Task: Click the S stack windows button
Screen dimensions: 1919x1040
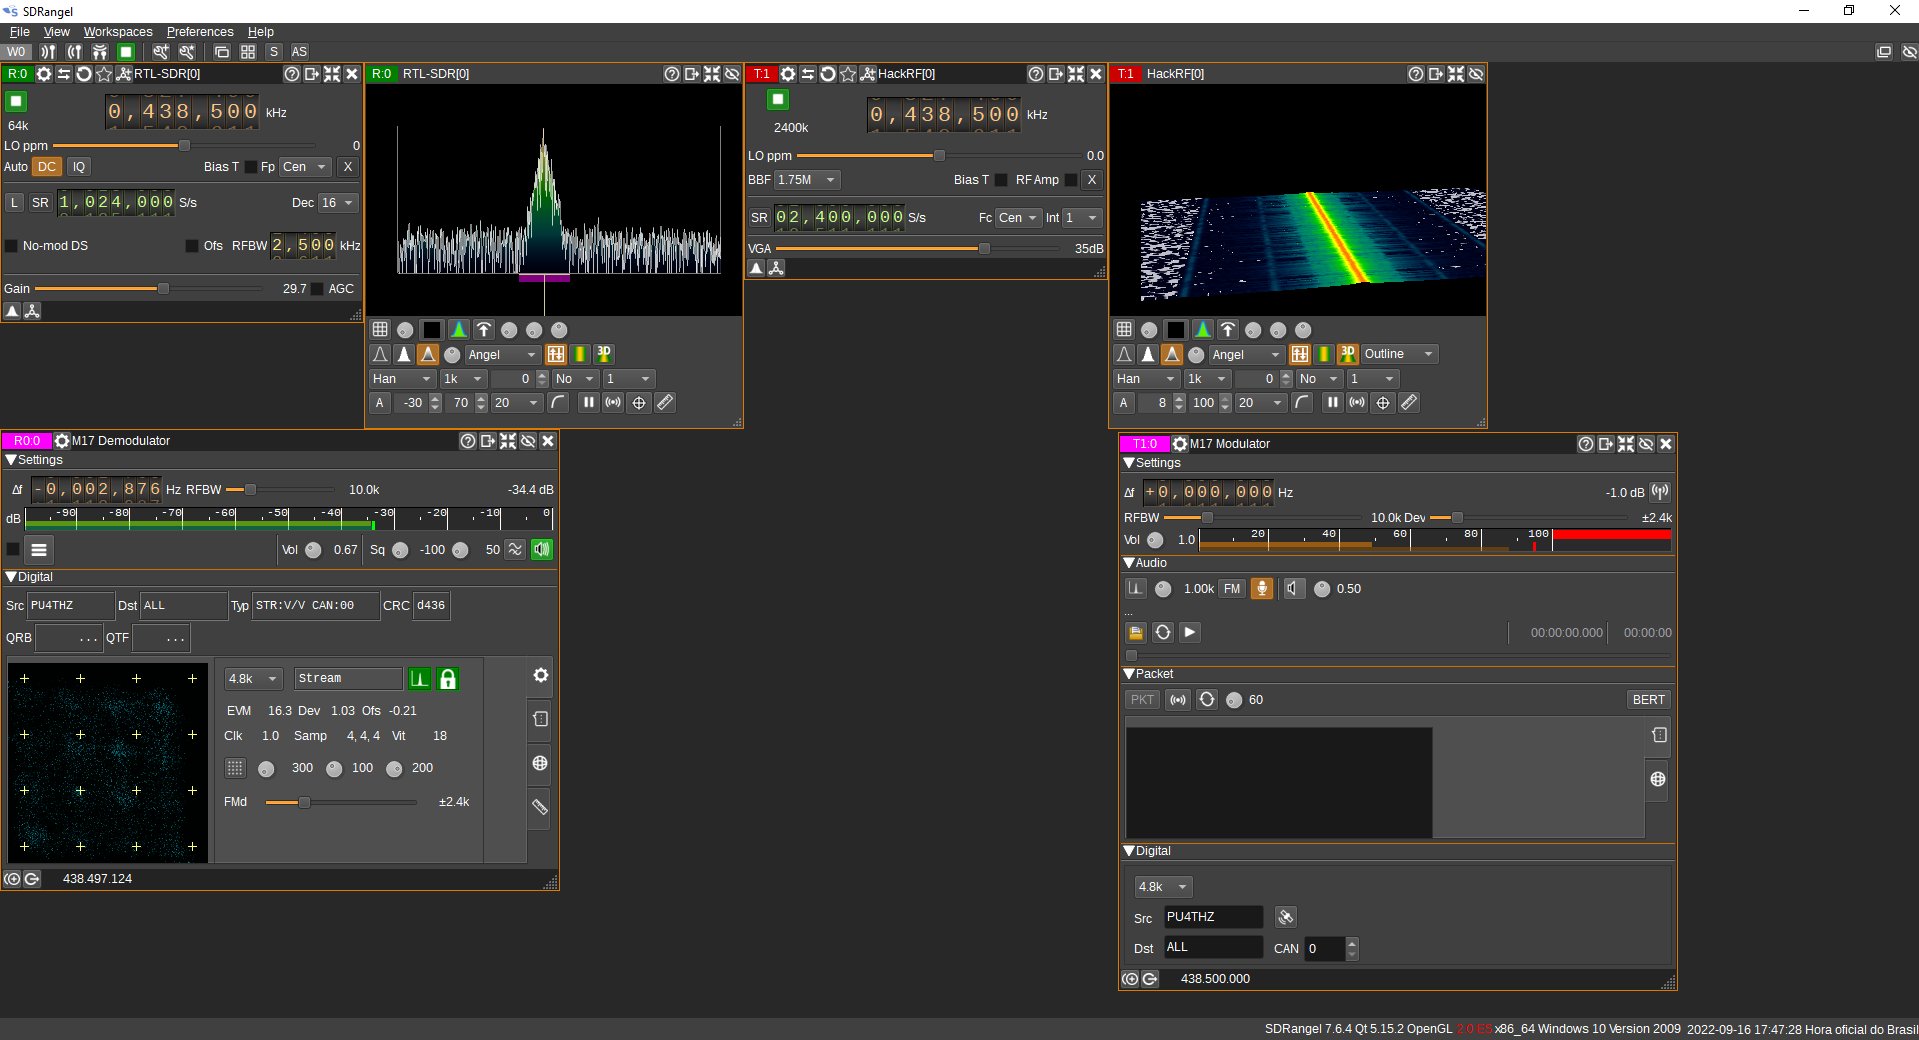Action: [274, 52]
